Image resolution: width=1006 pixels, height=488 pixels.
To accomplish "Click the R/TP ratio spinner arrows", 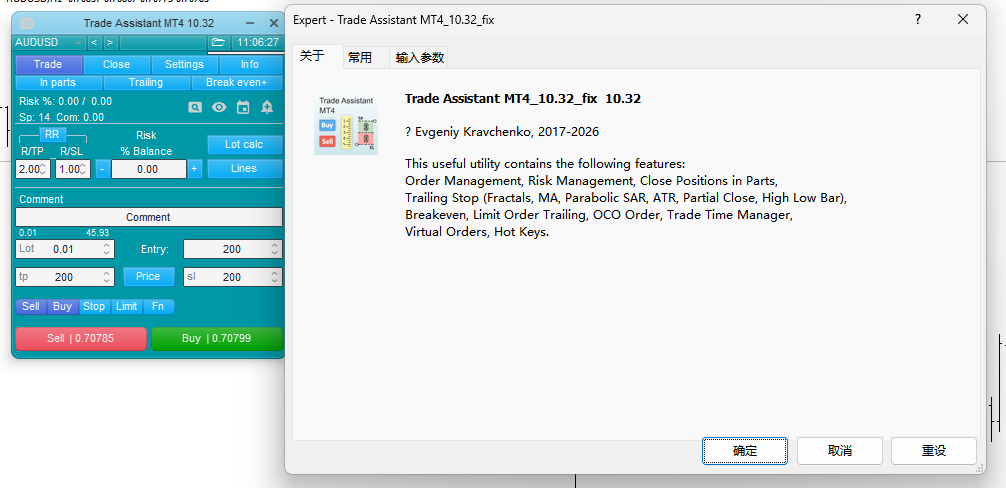I will (44, 170).
